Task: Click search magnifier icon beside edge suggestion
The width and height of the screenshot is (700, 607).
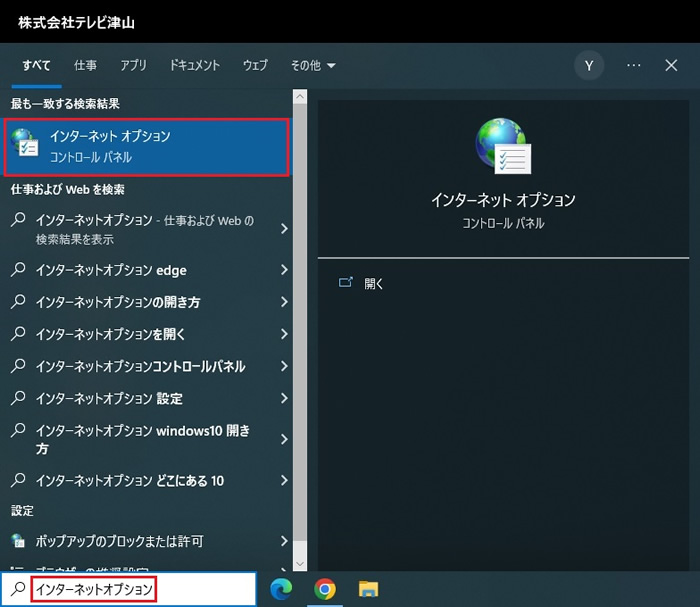Action: point(18,269)
